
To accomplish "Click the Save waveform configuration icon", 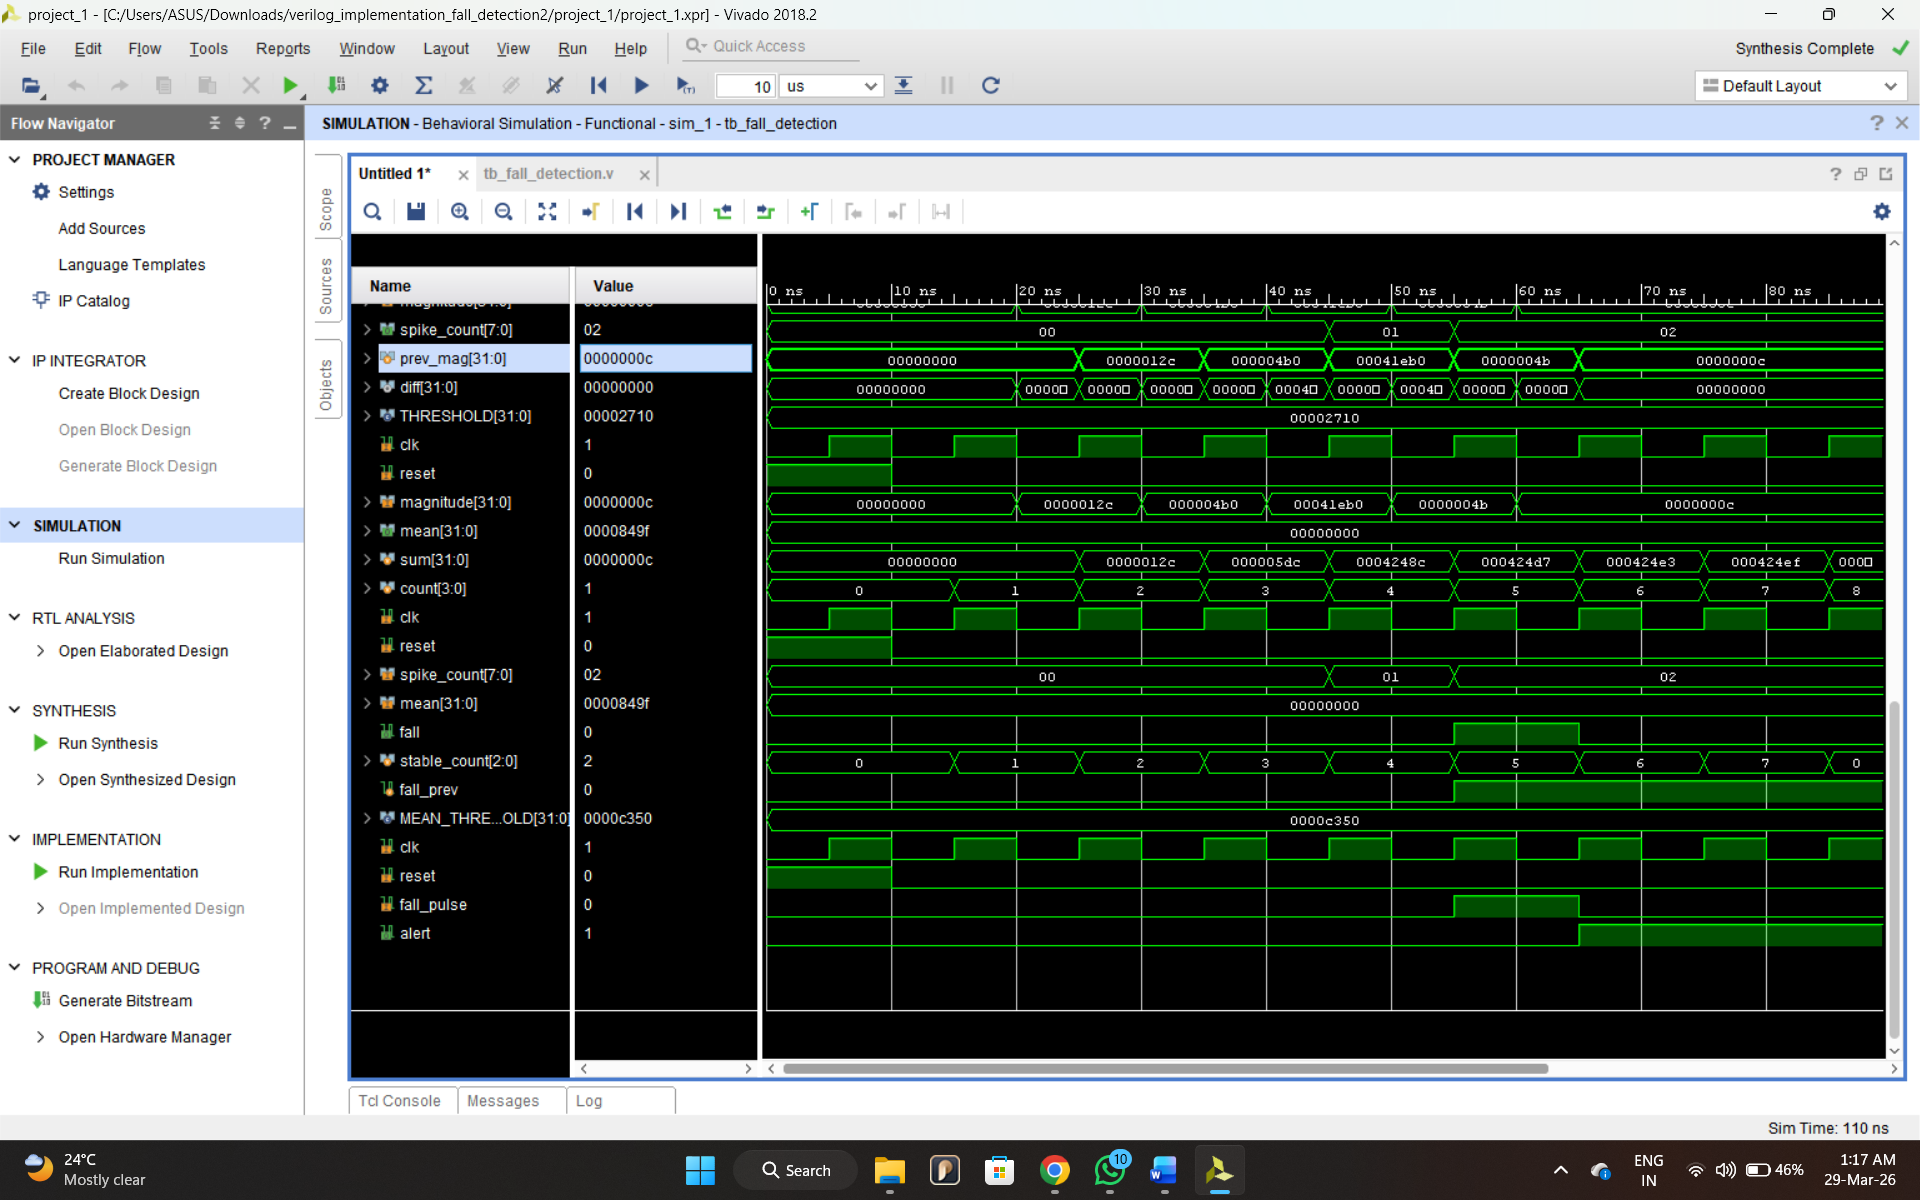I will 416,212.
